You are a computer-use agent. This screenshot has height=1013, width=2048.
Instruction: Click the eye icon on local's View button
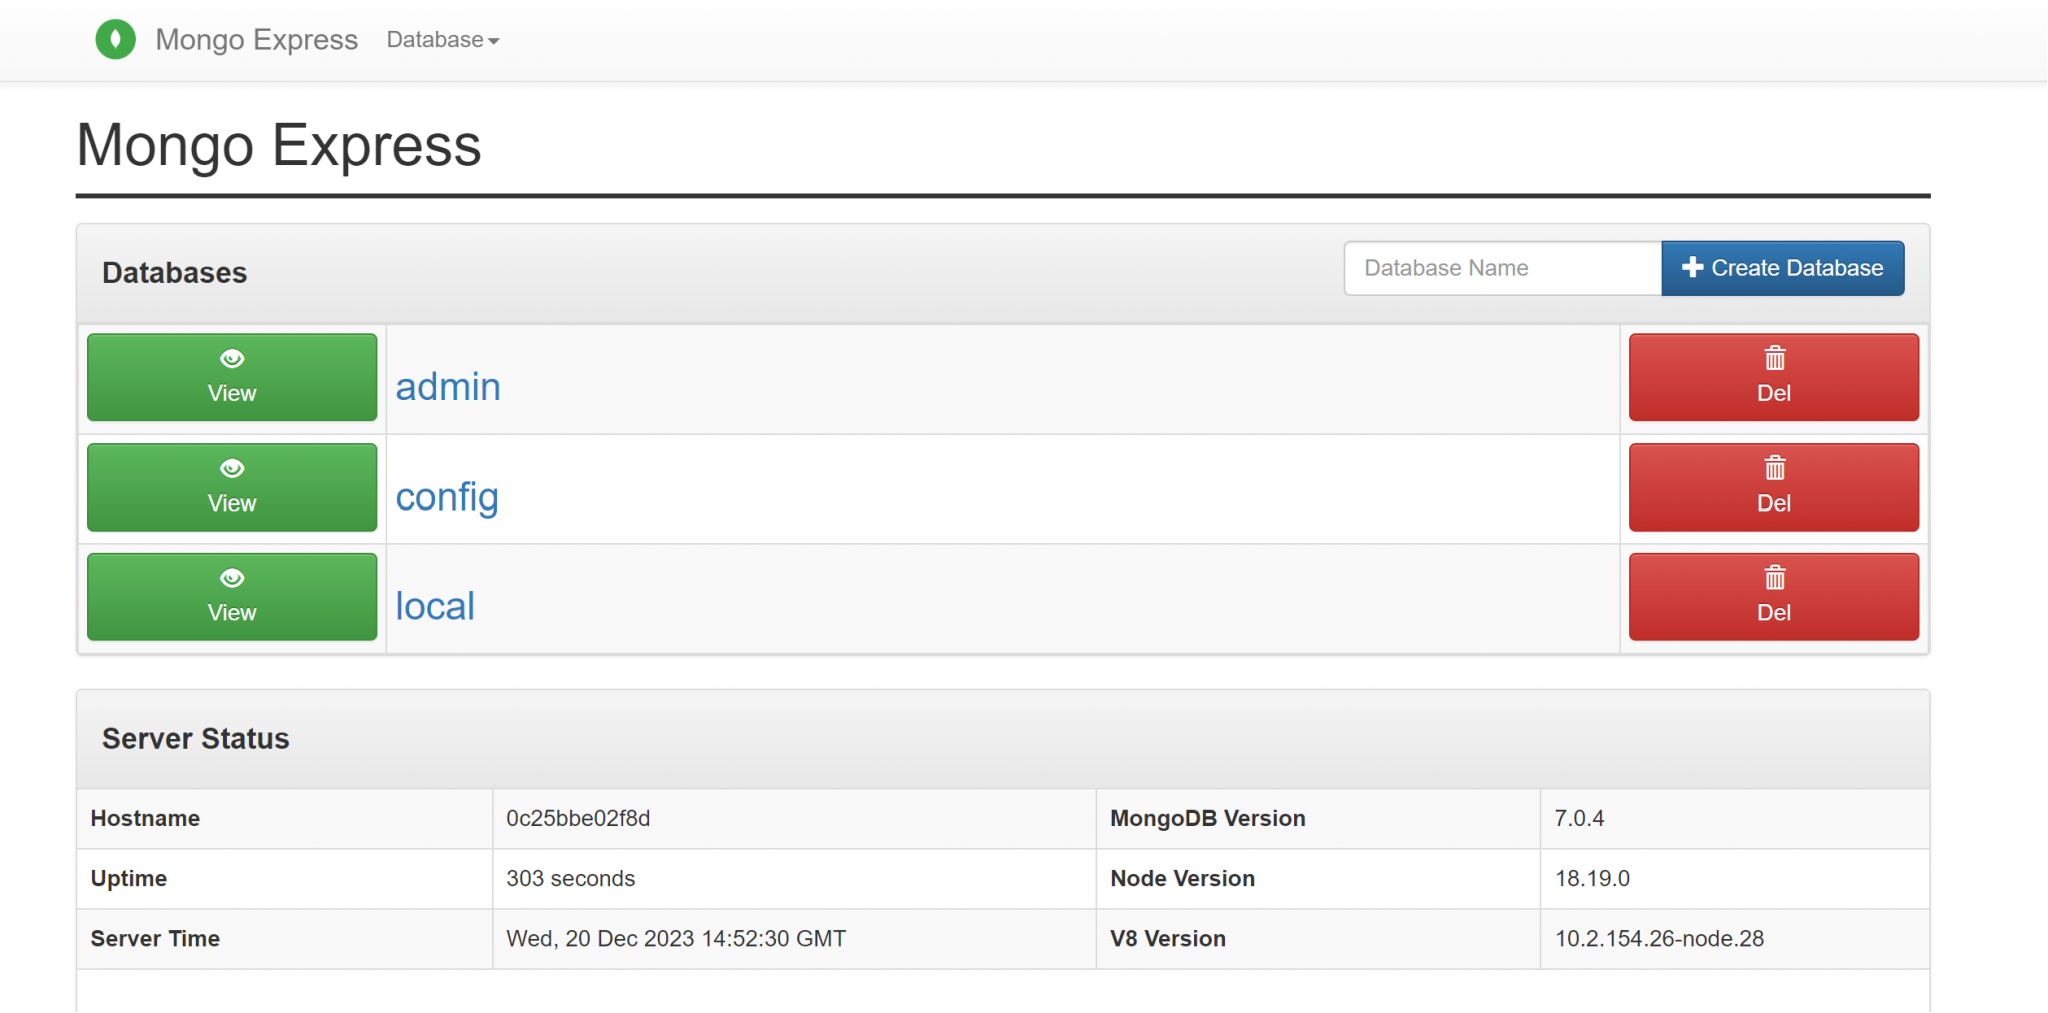232,578
